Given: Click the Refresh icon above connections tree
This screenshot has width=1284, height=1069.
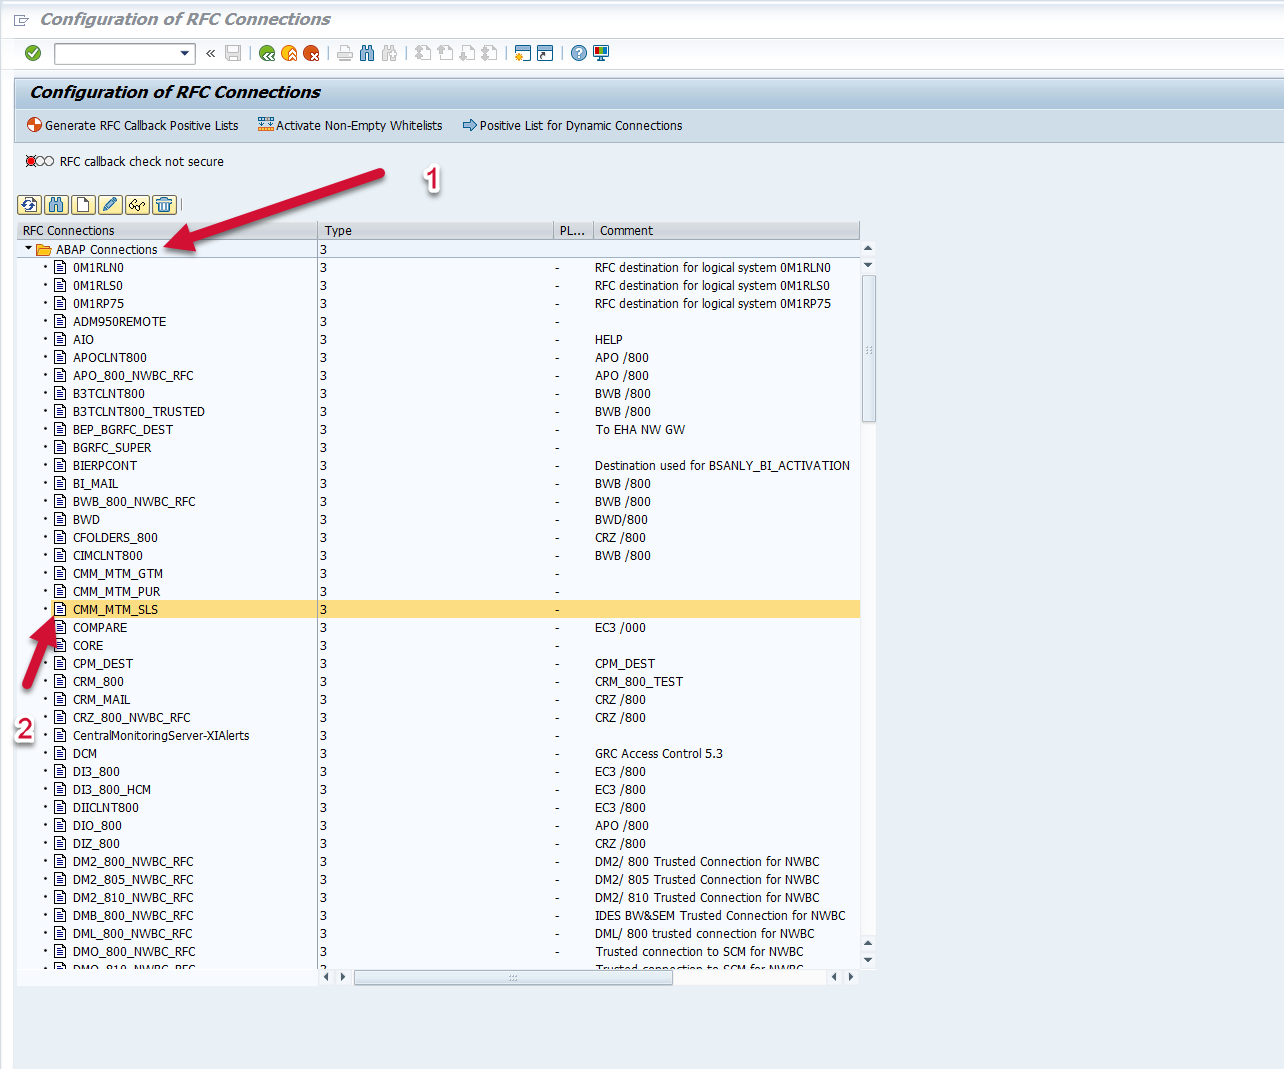Looking at the screenshot, I should point(29,205).
